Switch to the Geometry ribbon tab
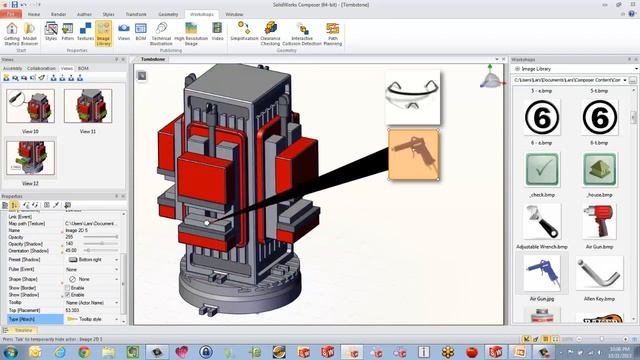This screenshot has width=640, height=360. click(168, 14)
